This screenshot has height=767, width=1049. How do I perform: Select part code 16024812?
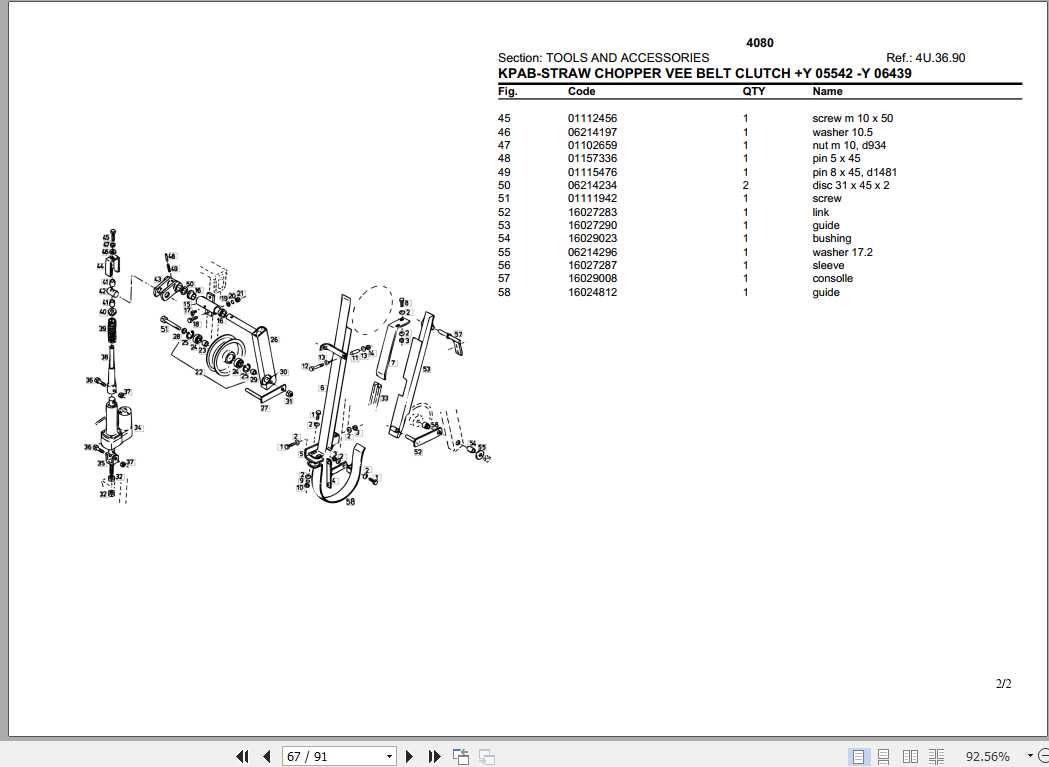[592, 292]
